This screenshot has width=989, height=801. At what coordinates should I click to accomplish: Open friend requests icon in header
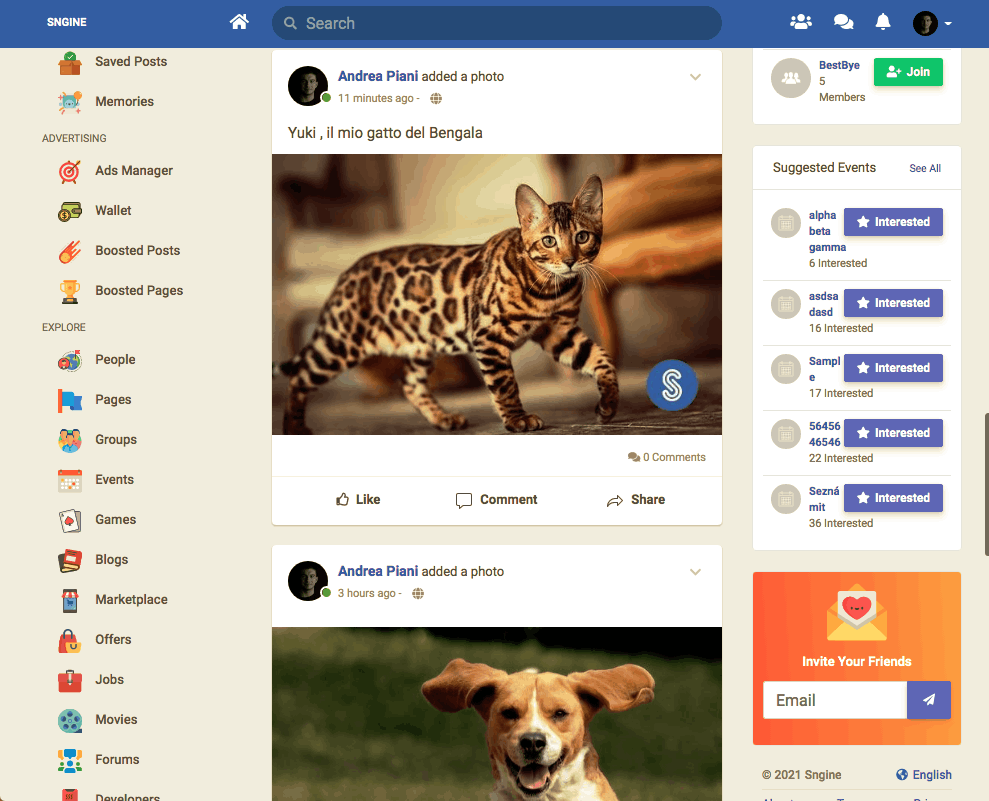(x=800, y=22)
